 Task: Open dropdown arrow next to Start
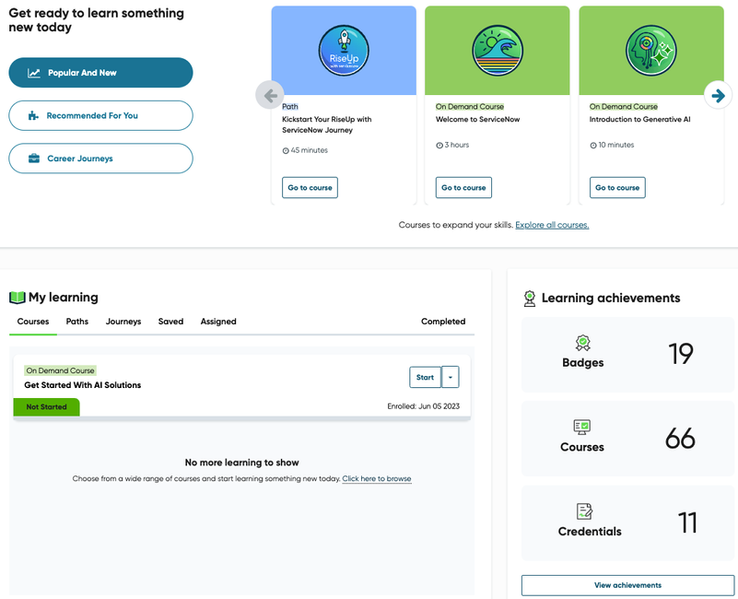point(450,377)
